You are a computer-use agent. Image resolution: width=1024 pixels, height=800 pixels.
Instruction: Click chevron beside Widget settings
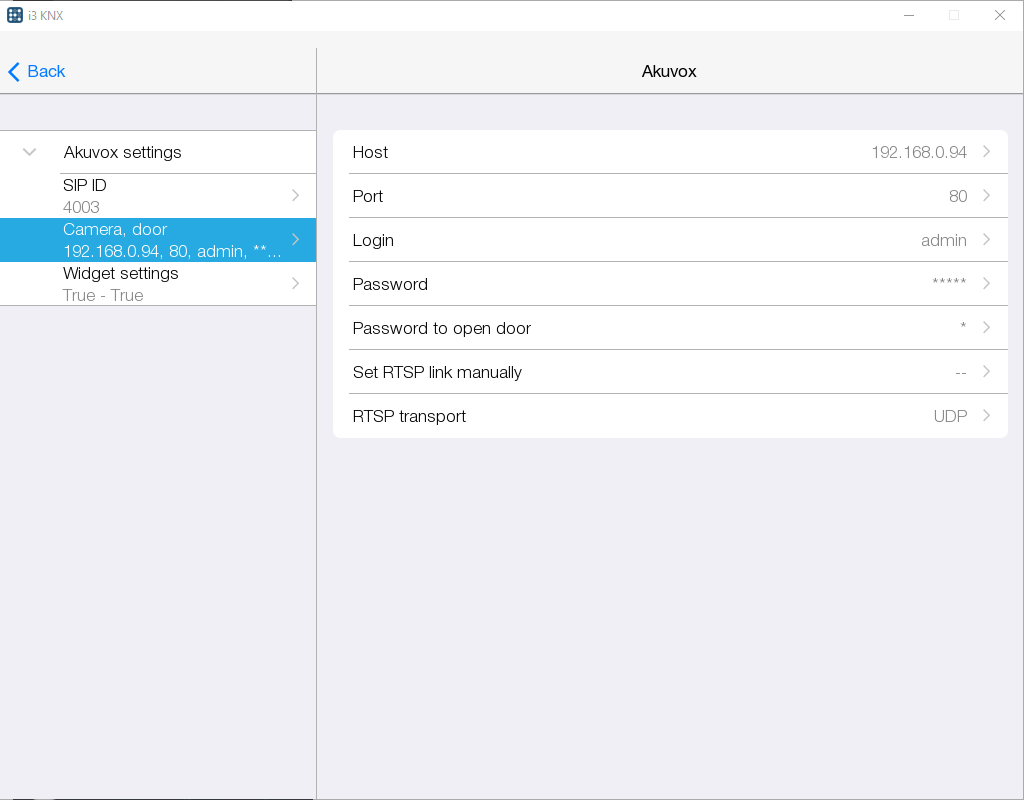[x=295, y=284]
